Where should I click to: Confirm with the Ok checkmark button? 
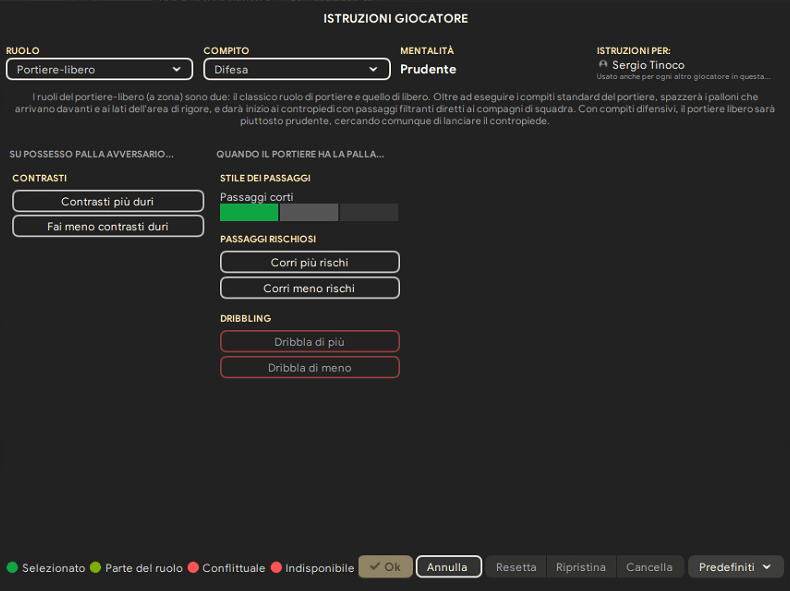coord(385,567)
